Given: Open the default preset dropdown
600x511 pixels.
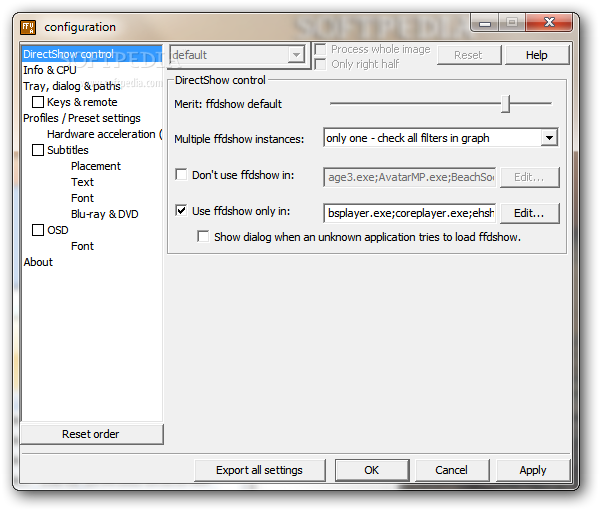Looking at the screenshot, I should (x=238, y=55).
